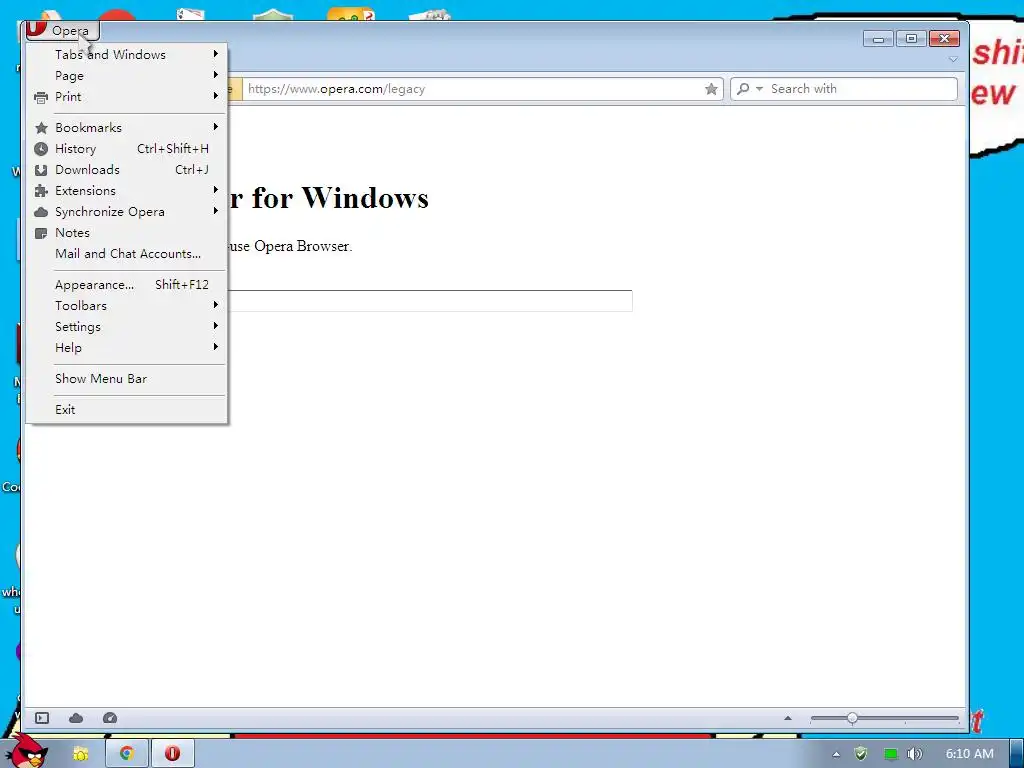The width and height of the screenshot is (1024, 768).
Task: Open the volume speaker tray icon
Action: (x=915, y=754)
